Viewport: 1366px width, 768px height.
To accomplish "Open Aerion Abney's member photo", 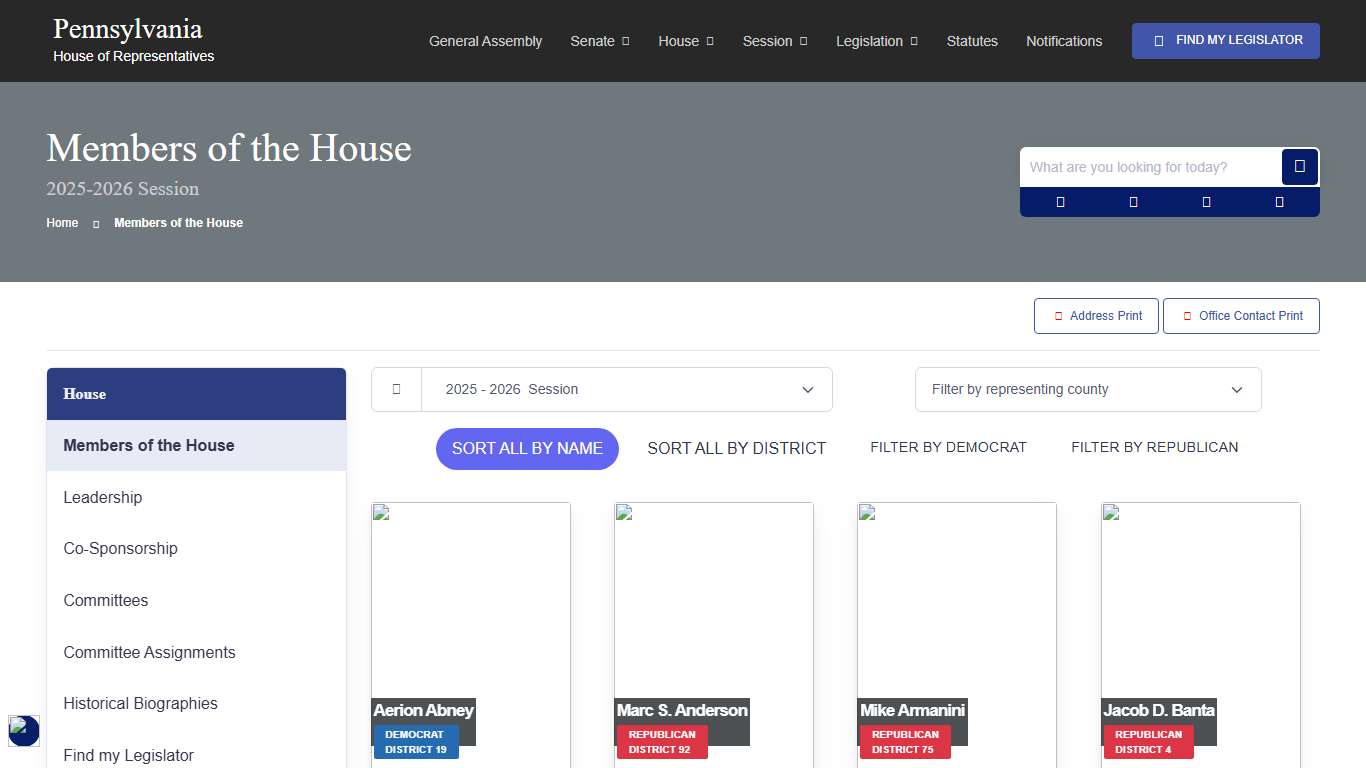I will coord(471,600).
